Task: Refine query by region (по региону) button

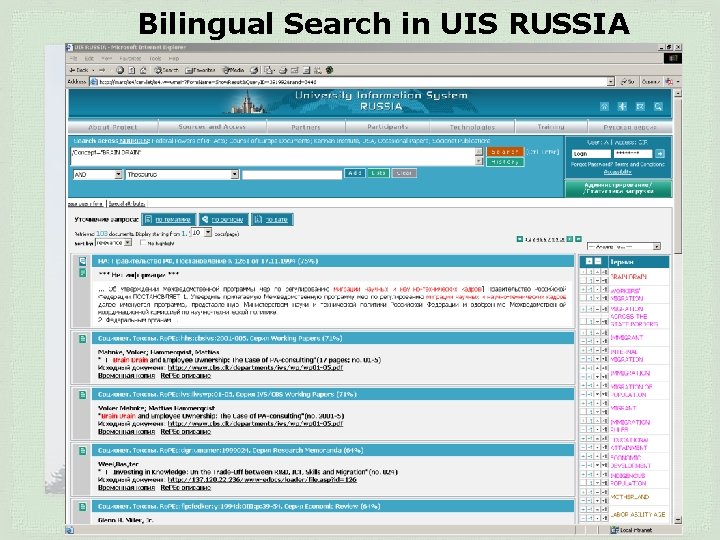Action: (223, 219)
